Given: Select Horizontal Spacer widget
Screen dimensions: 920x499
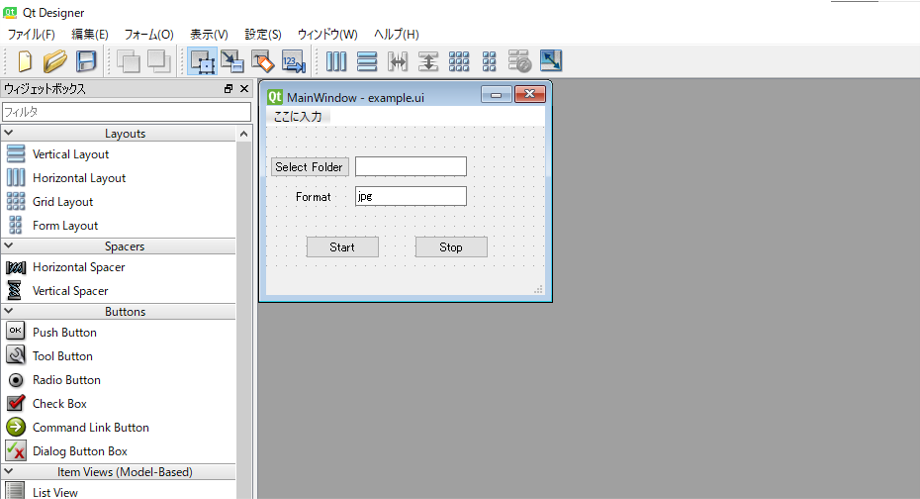Looking at the screenshot, I should point(79,267).
